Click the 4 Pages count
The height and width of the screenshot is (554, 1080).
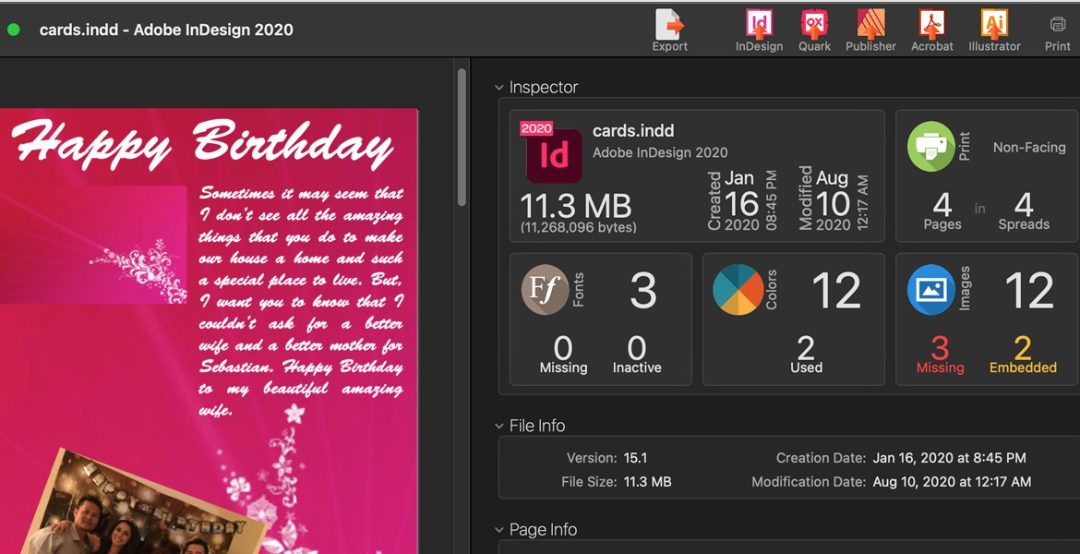[x=942, y=211]
